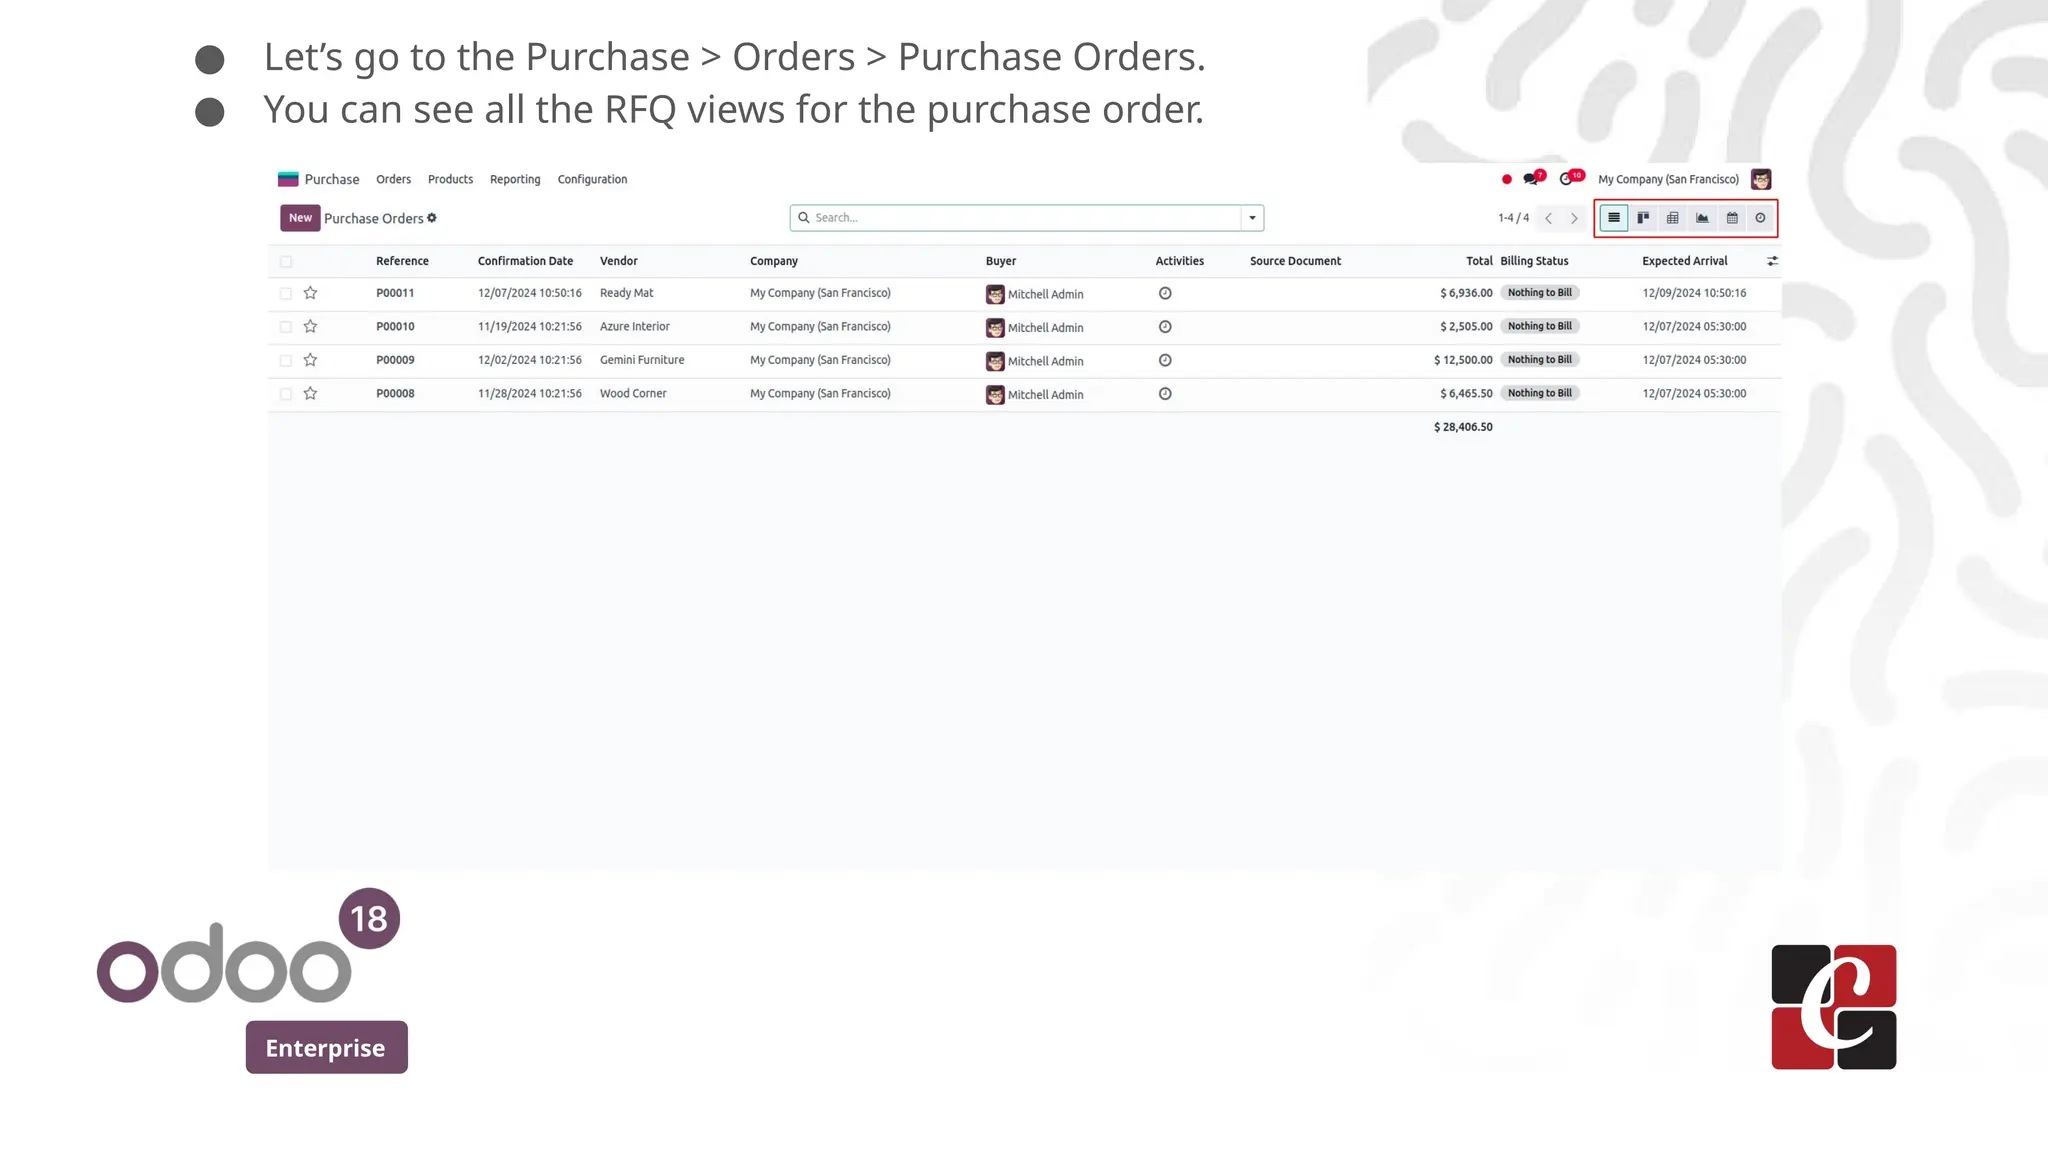Open the activity clock for P00011
Screen dimensions: 2048x1152
[x=1165, y=293]
